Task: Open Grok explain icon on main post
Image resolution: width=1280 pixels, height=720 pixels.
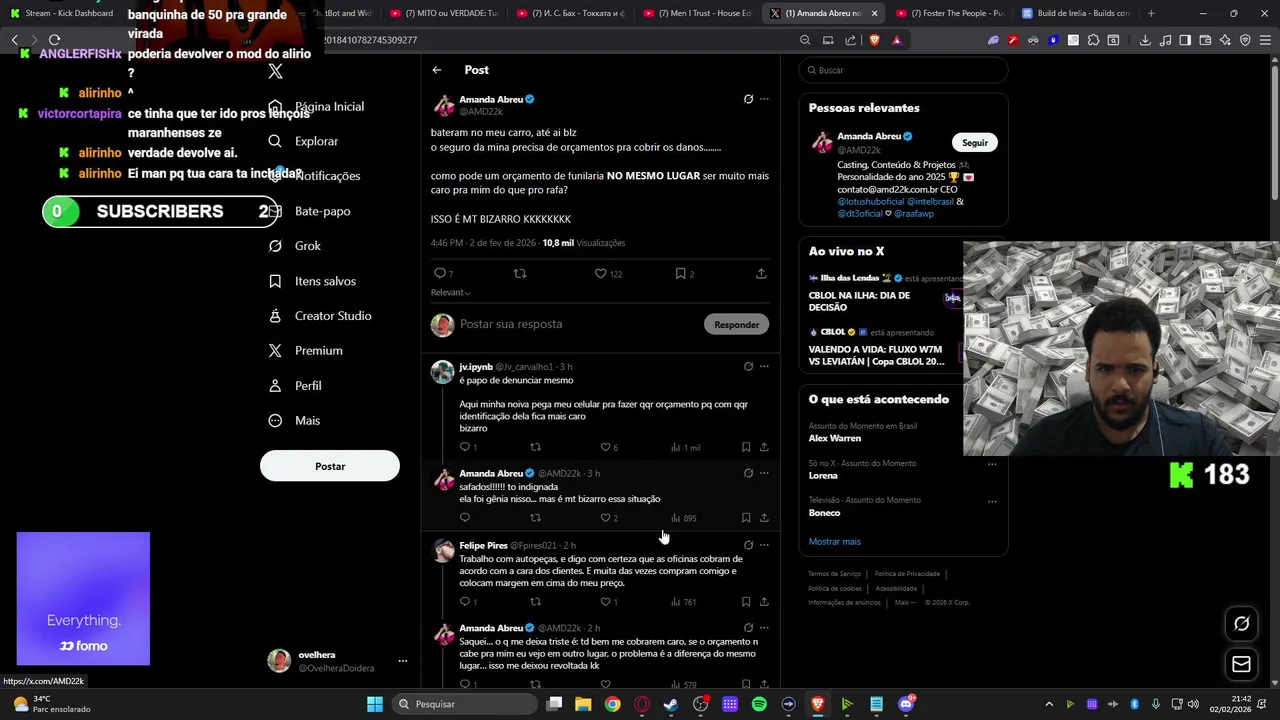Action: point(748,99)
